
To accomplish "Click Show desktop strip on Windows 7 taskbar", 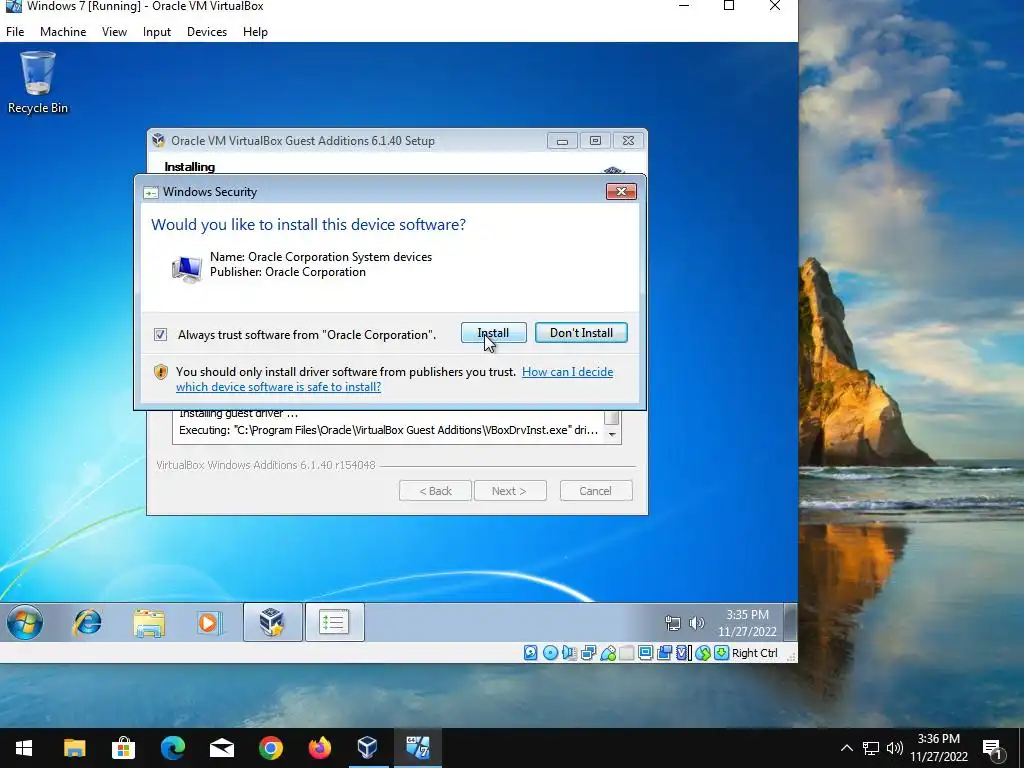I will click(x=790, y=622).
